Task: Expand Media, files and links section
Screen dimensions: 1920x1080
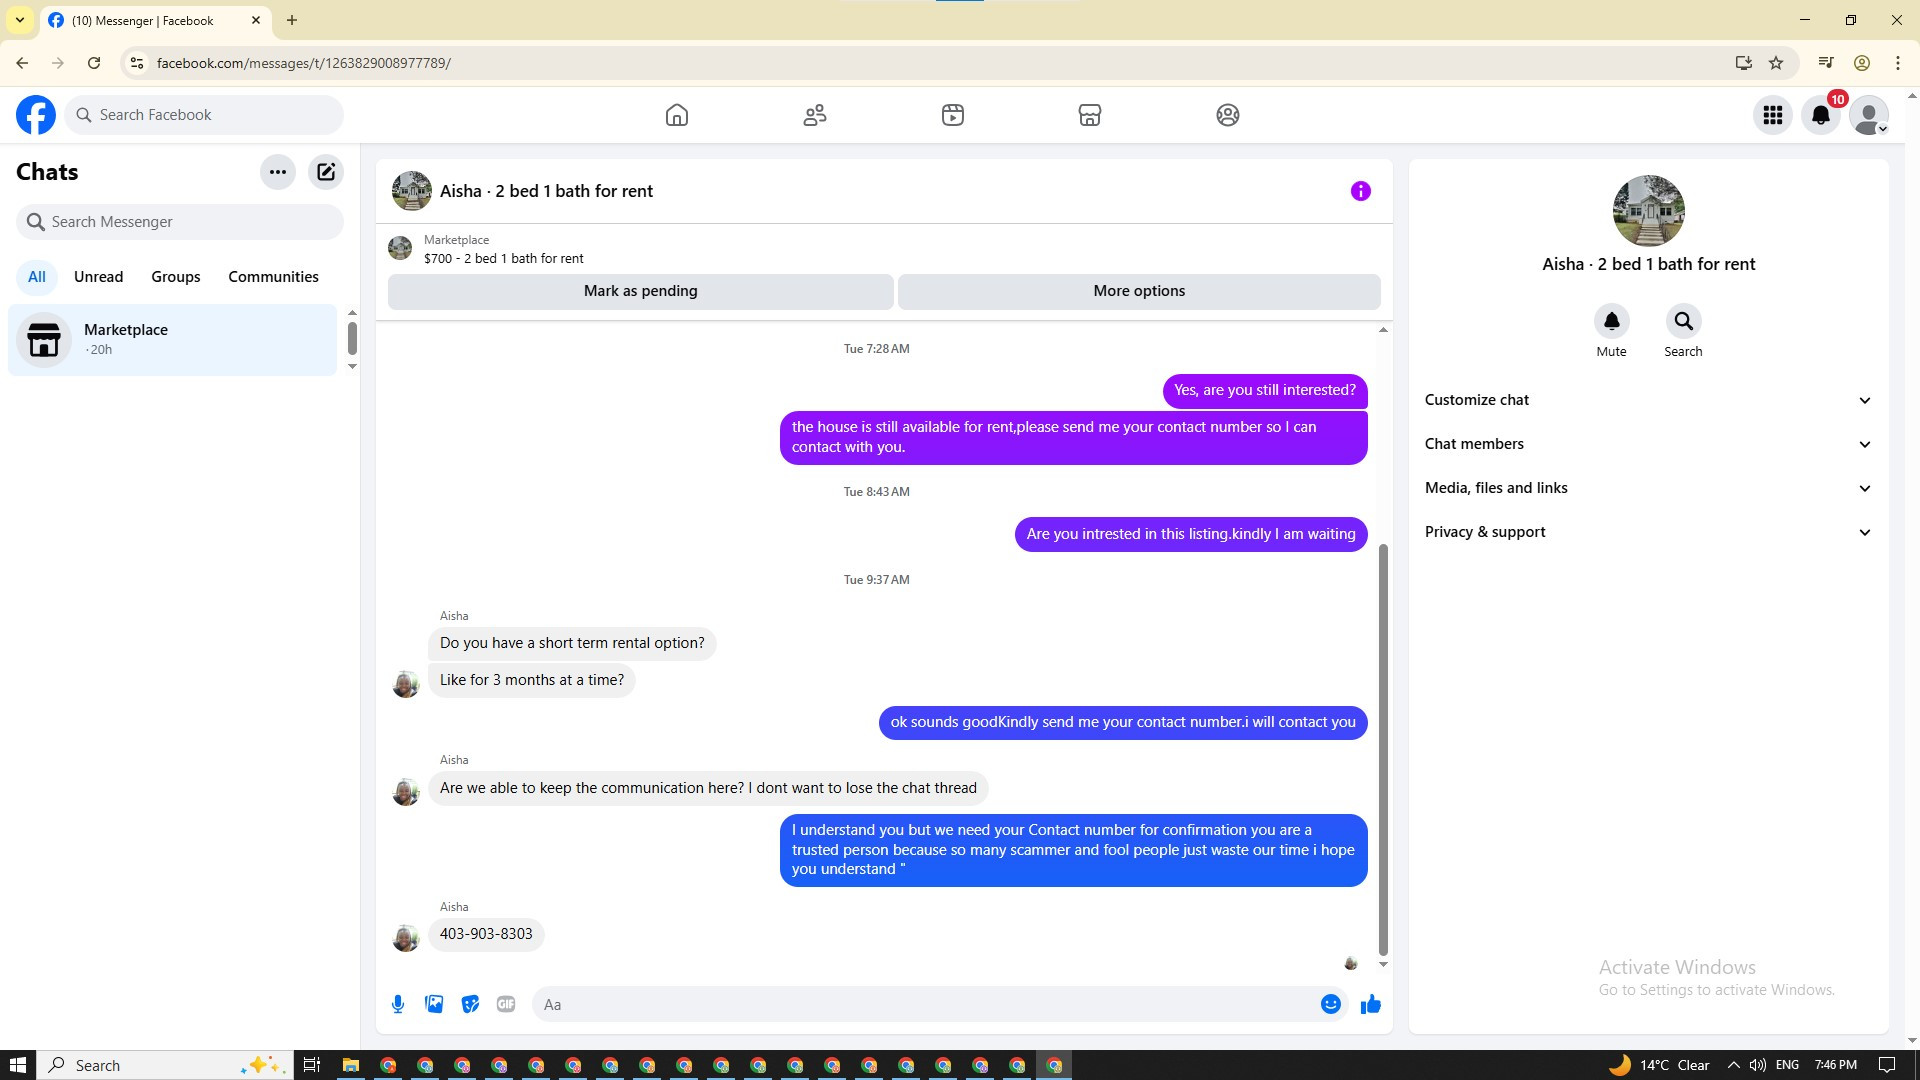Action: pos(1648,488)
